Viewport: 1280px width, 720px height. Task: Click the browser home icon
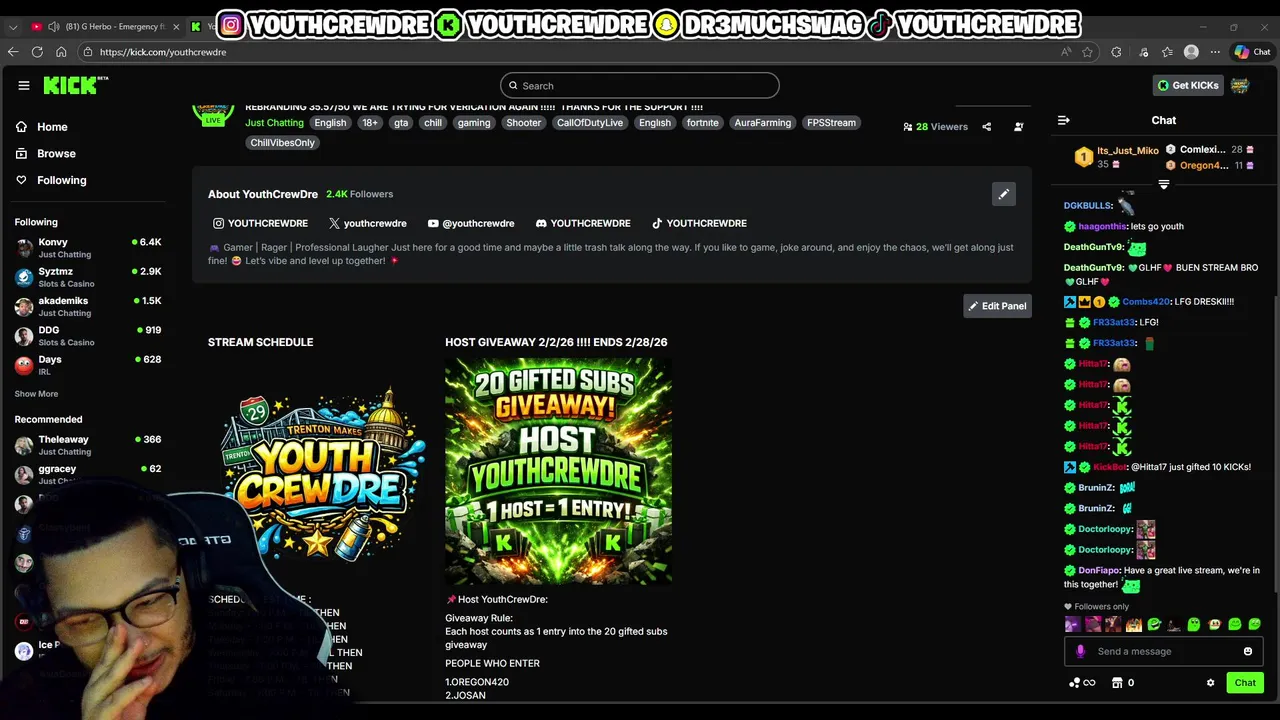point(61,52)
